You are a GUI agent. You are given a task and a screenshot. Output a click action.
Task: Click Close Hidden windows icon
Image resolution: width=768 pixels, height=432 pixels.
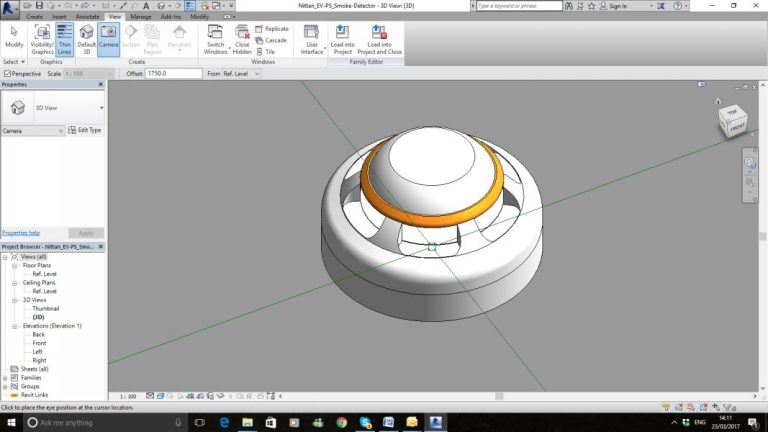click(x=242, y=37)
